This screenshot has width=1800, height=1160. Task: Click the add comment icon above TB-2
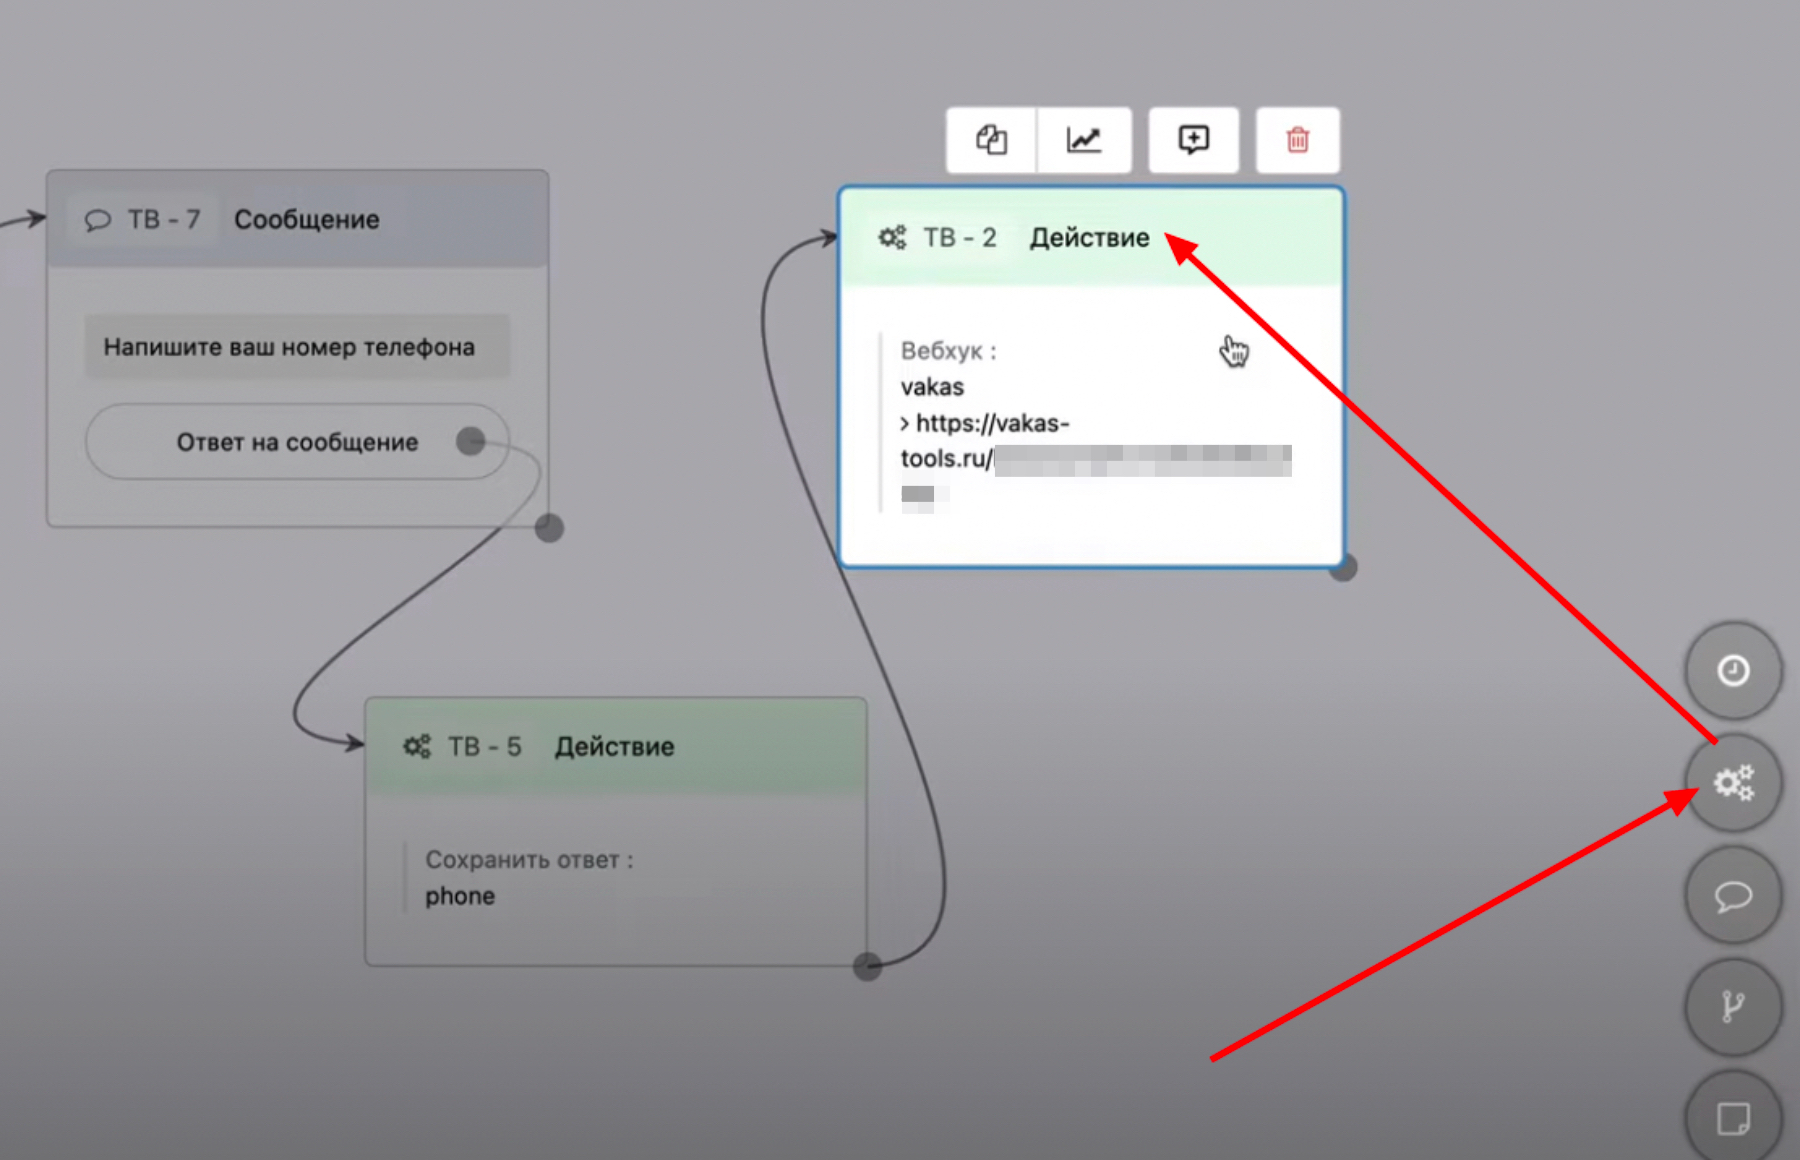click(1193, 140)
